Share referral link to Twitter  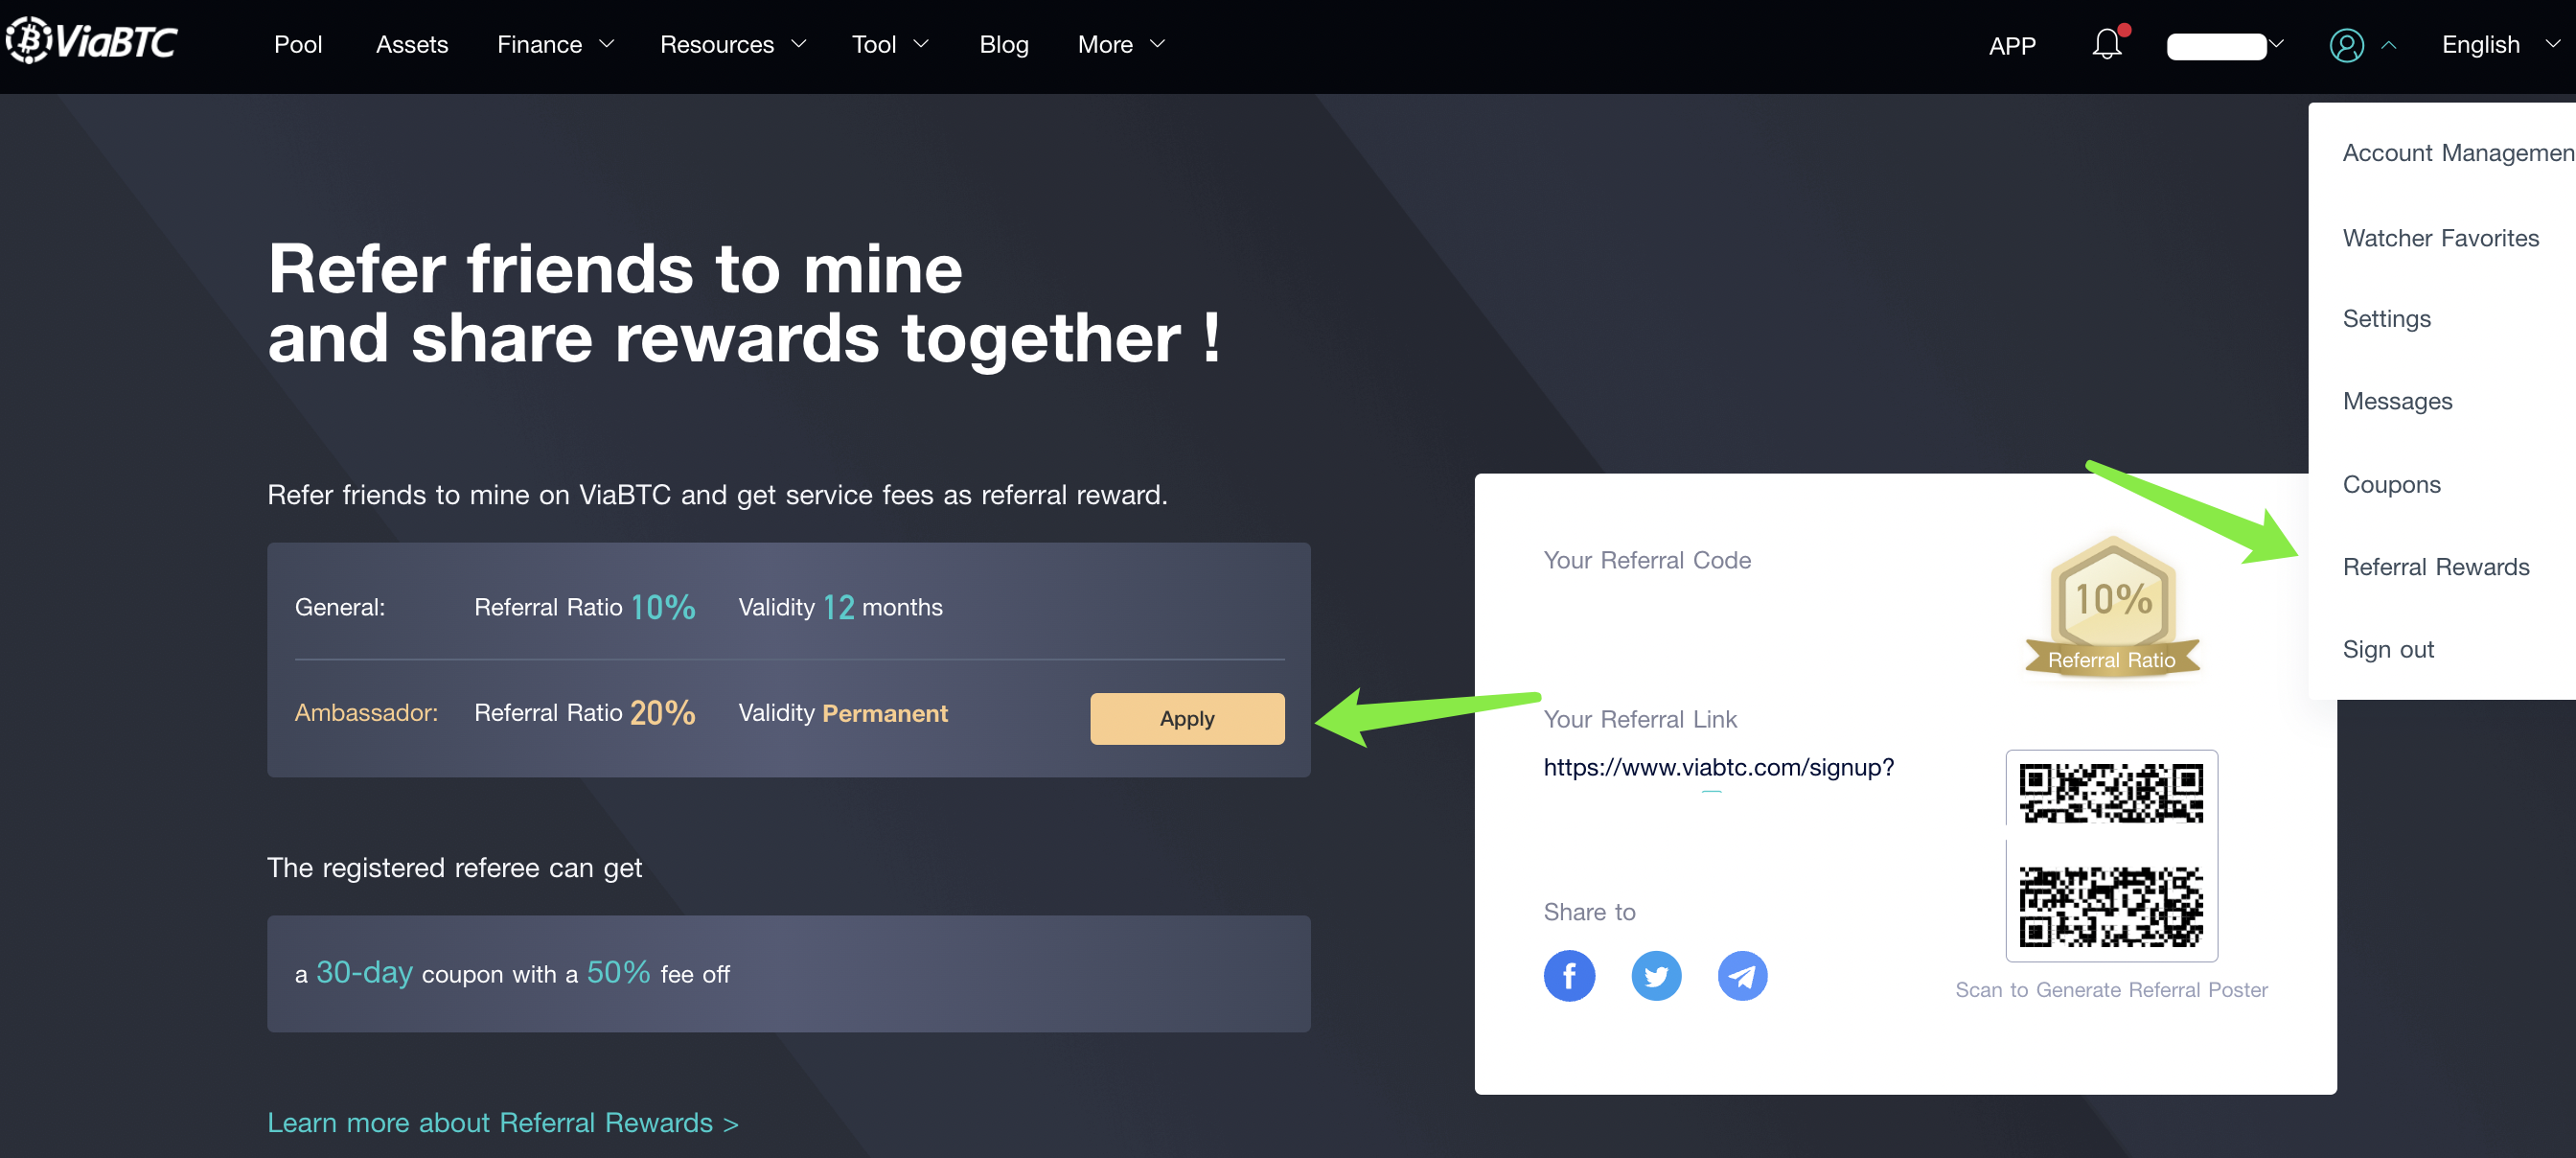tap(1656, 974)
